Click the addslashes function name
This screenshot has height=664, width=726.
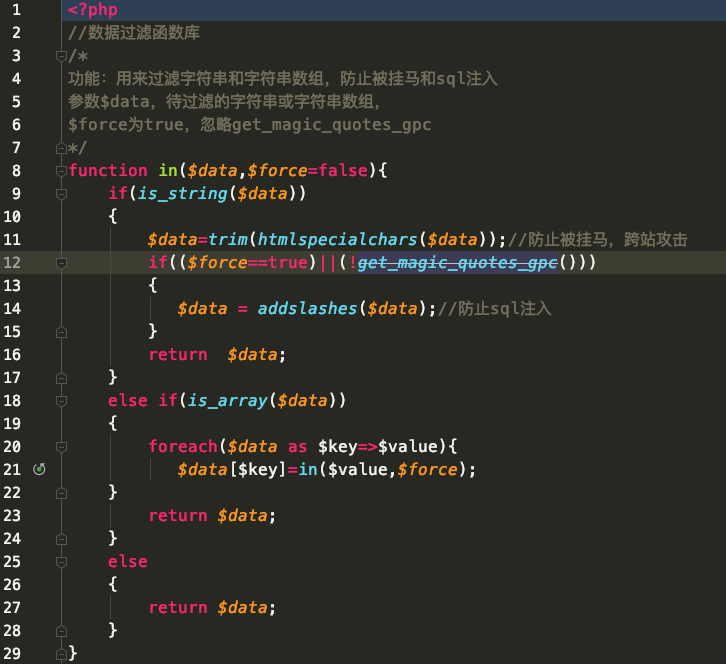[307, 308]
